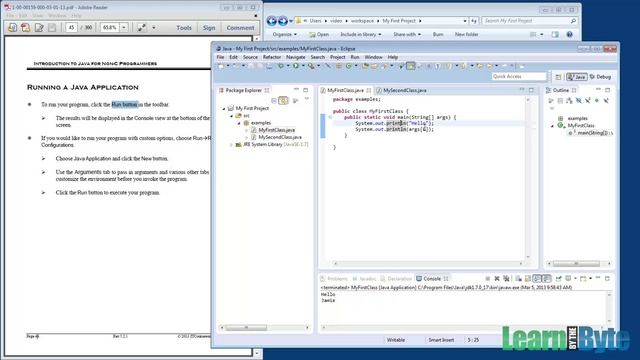Click the Open Perspective icon
The image size is (640, 360).
(558, 77)
